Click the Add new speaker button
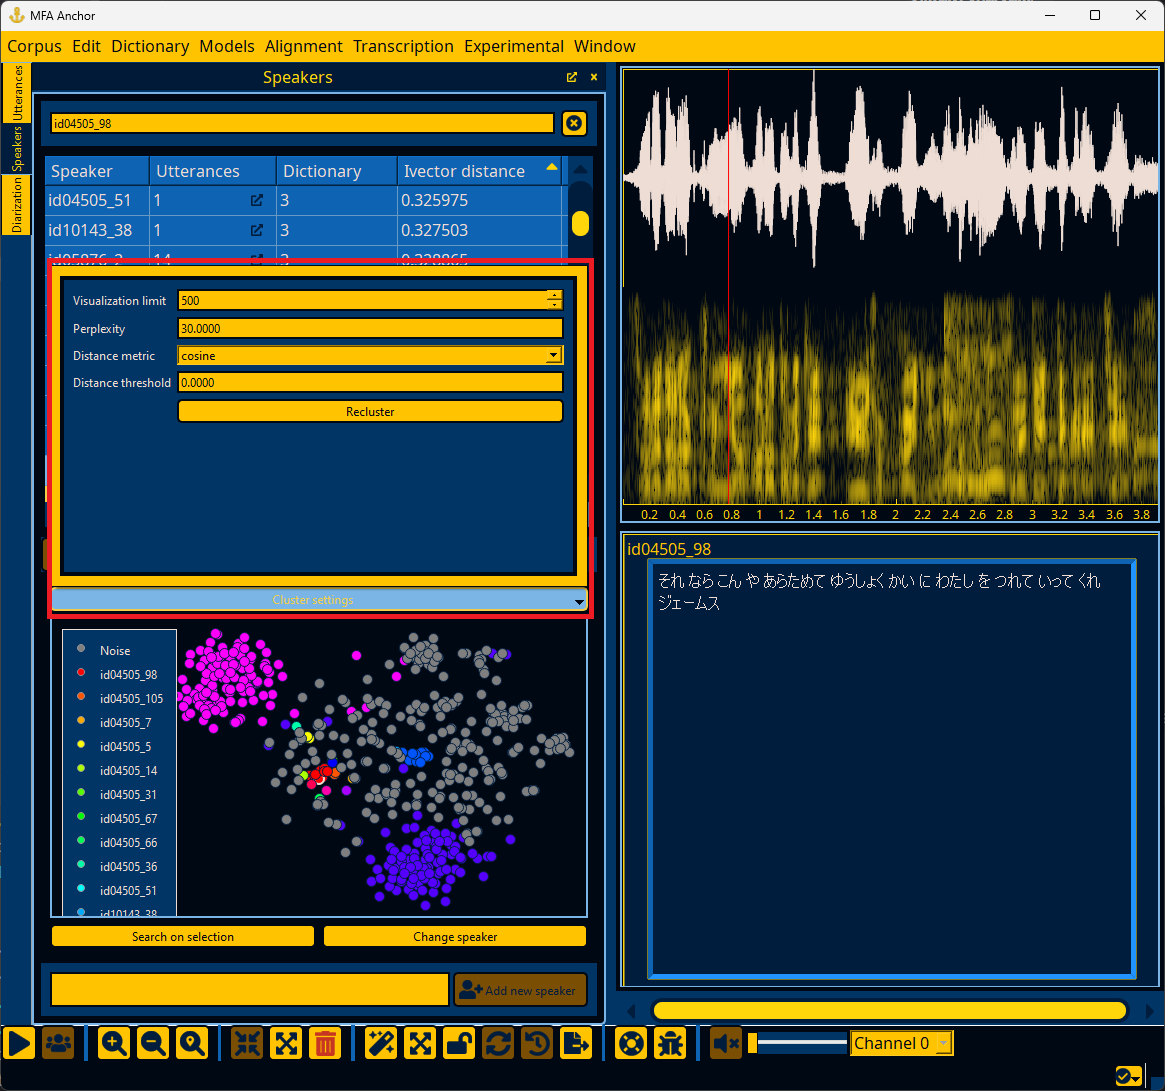The image size is (1165, 1091). point(520,990)
